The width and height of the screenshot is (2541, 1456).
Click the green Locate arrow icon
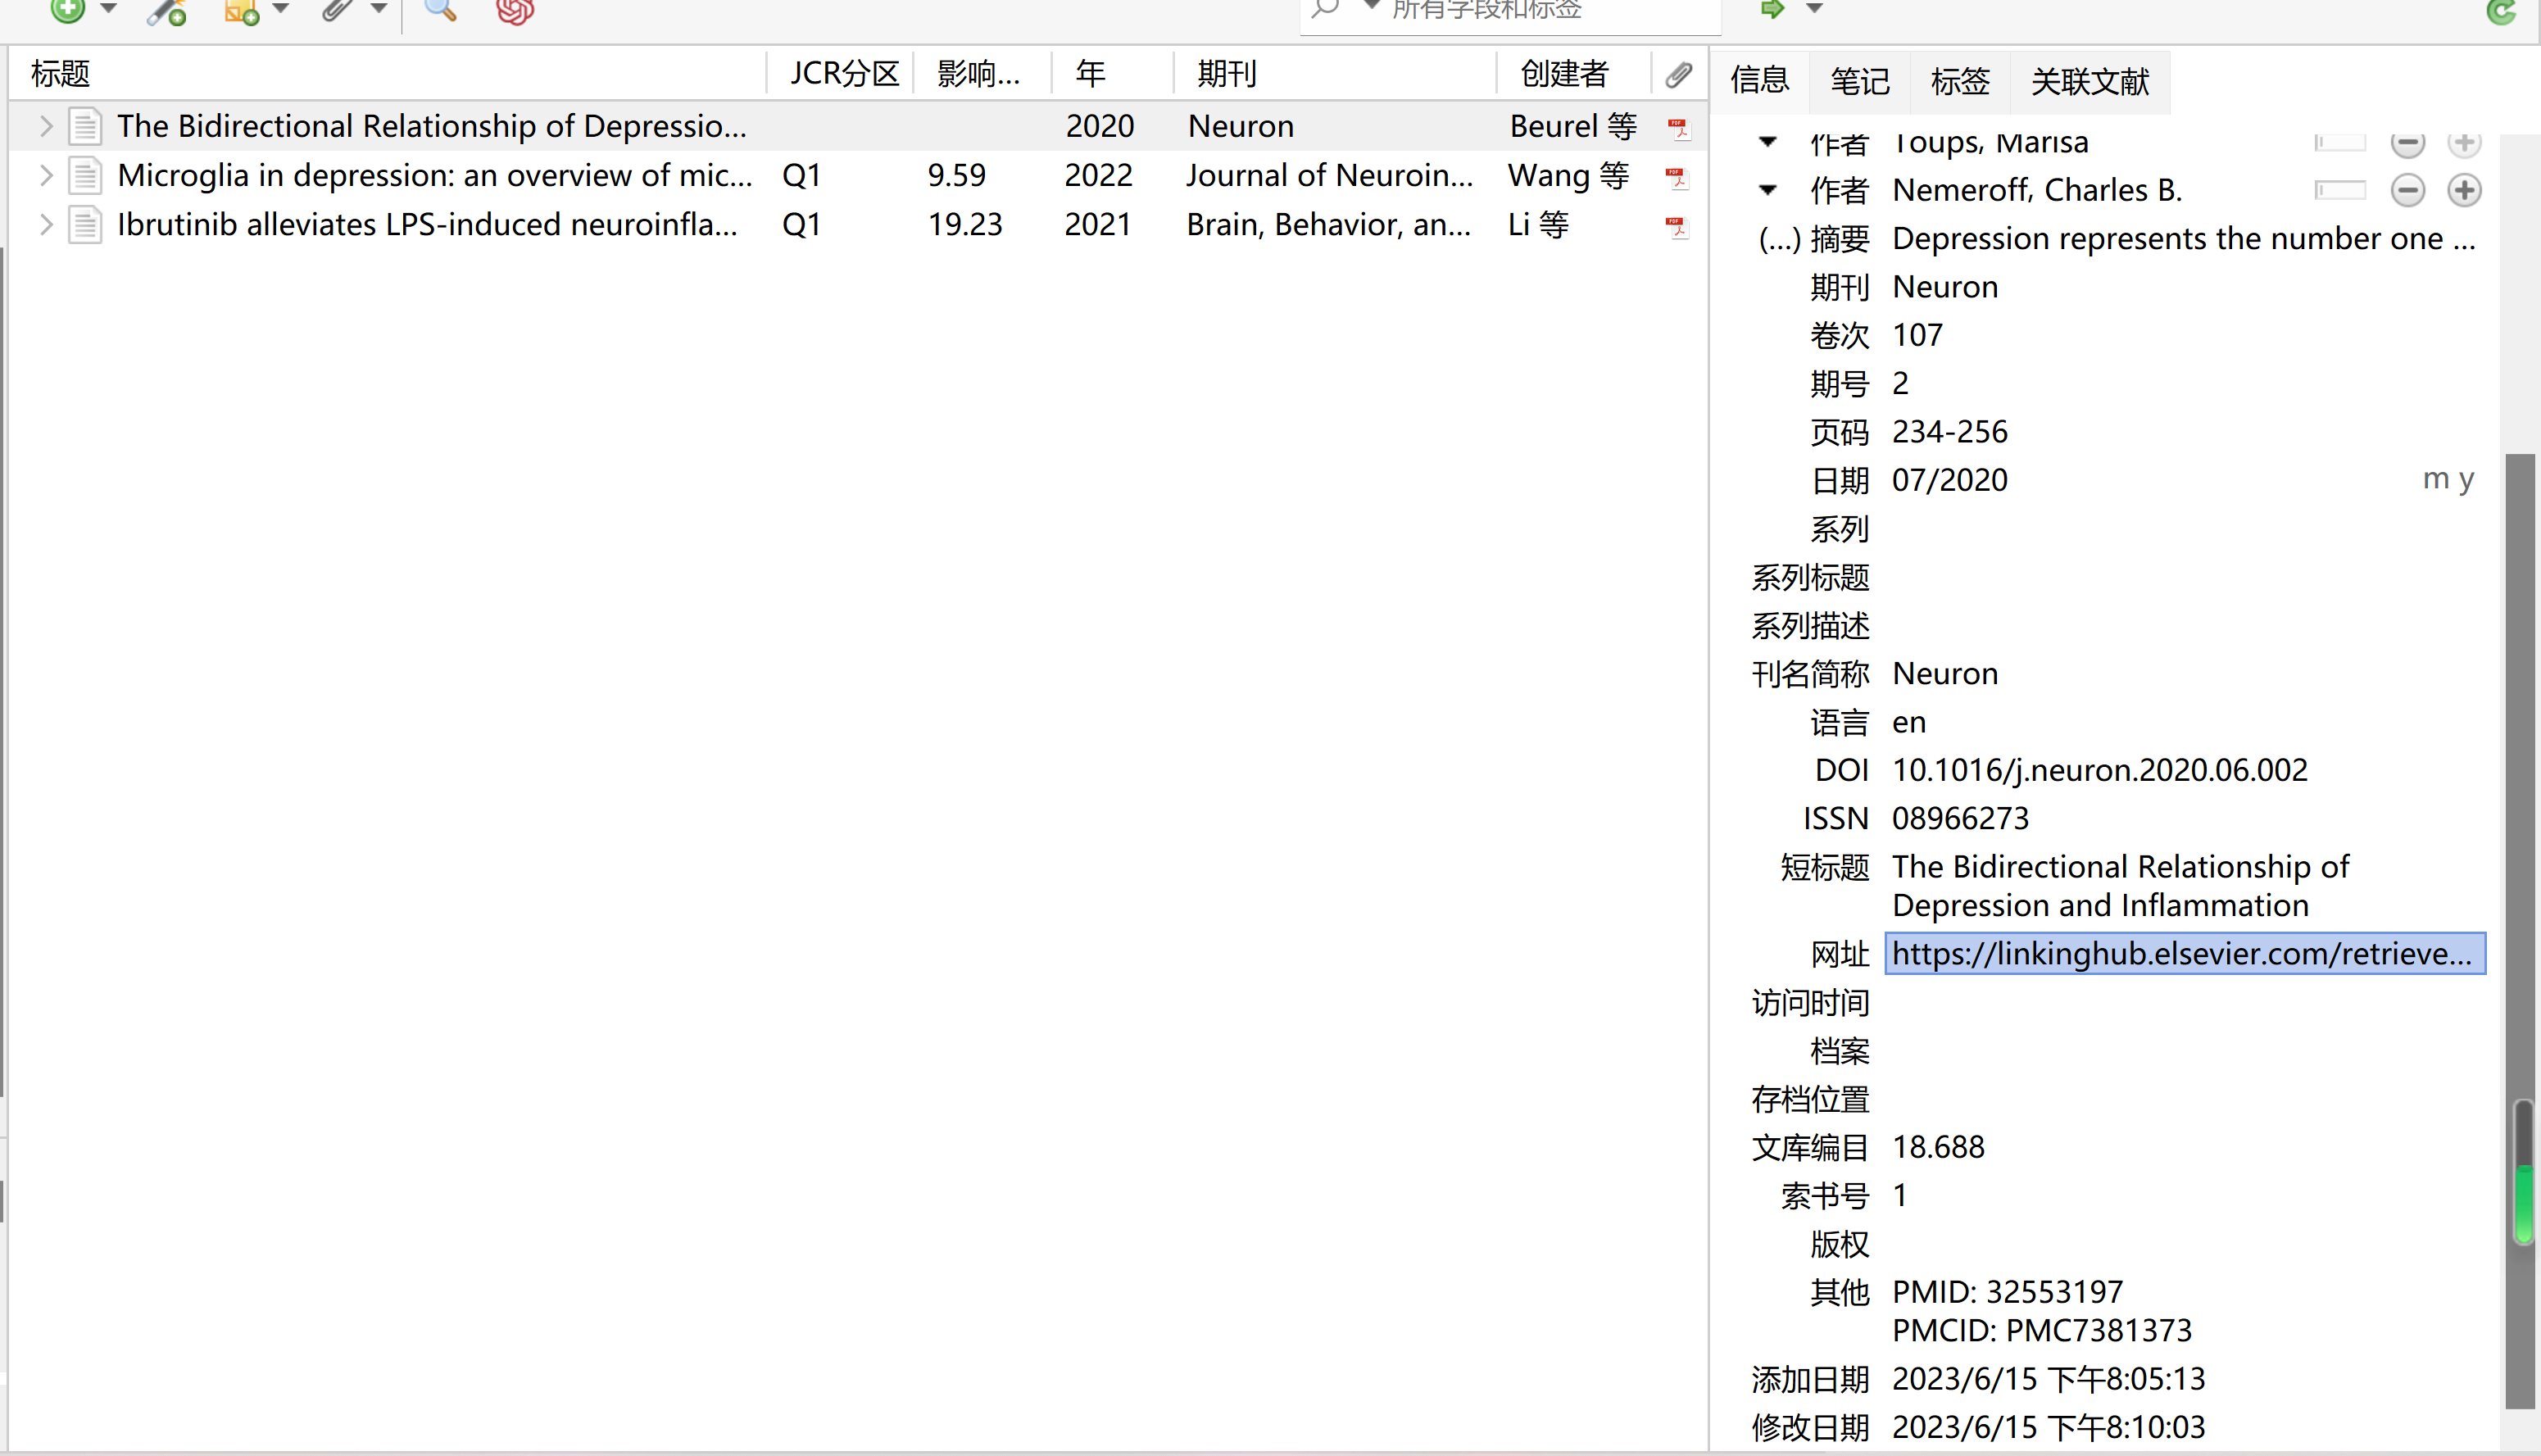pos(1772,10)
